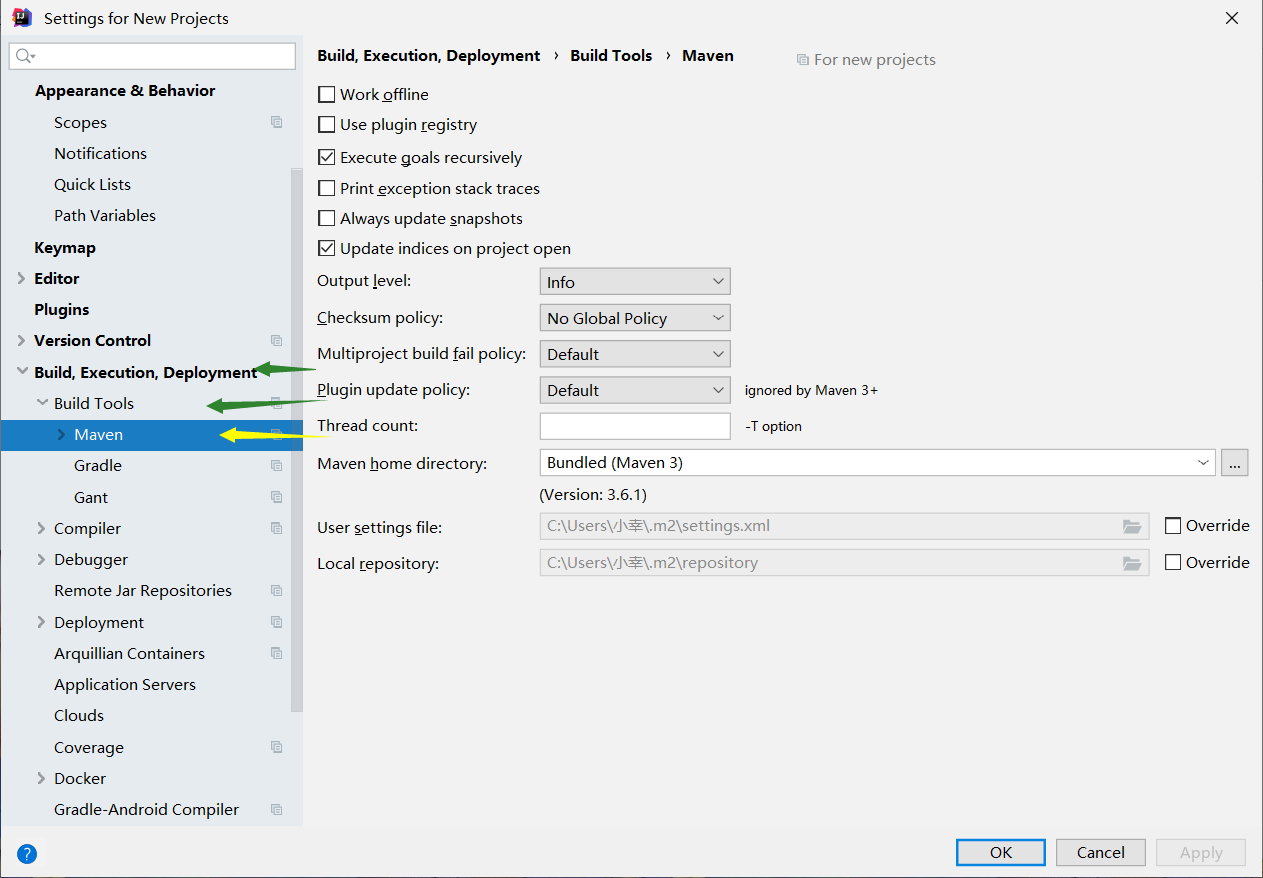Click the Cancel button

click(1101, 852)
